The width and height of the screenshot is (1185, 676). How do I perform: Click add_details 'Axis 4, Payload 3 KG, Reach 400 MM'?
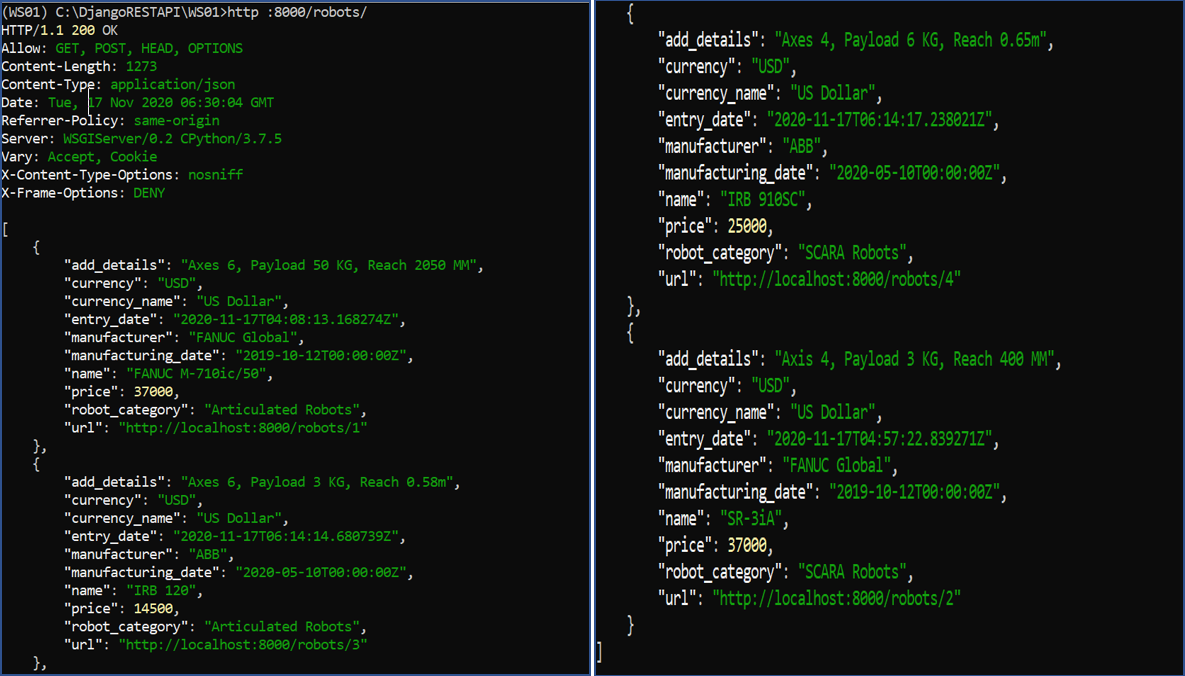coord(914,359)
